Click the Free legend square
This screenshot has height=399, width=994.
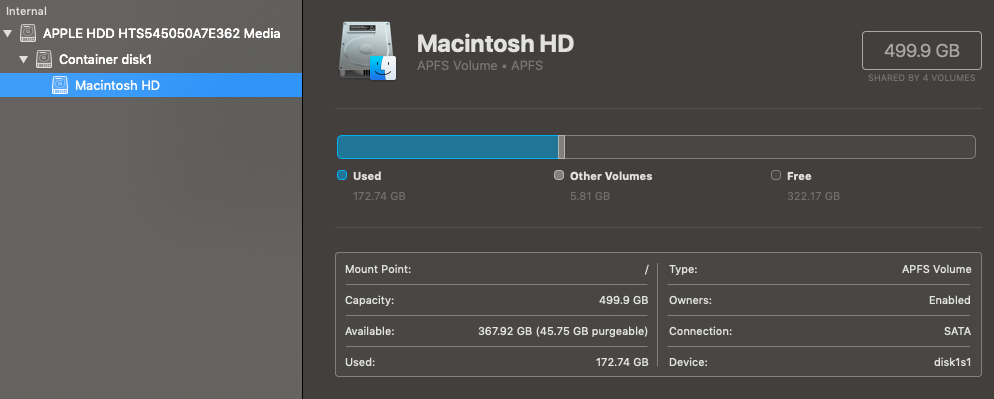click(776, 176)
